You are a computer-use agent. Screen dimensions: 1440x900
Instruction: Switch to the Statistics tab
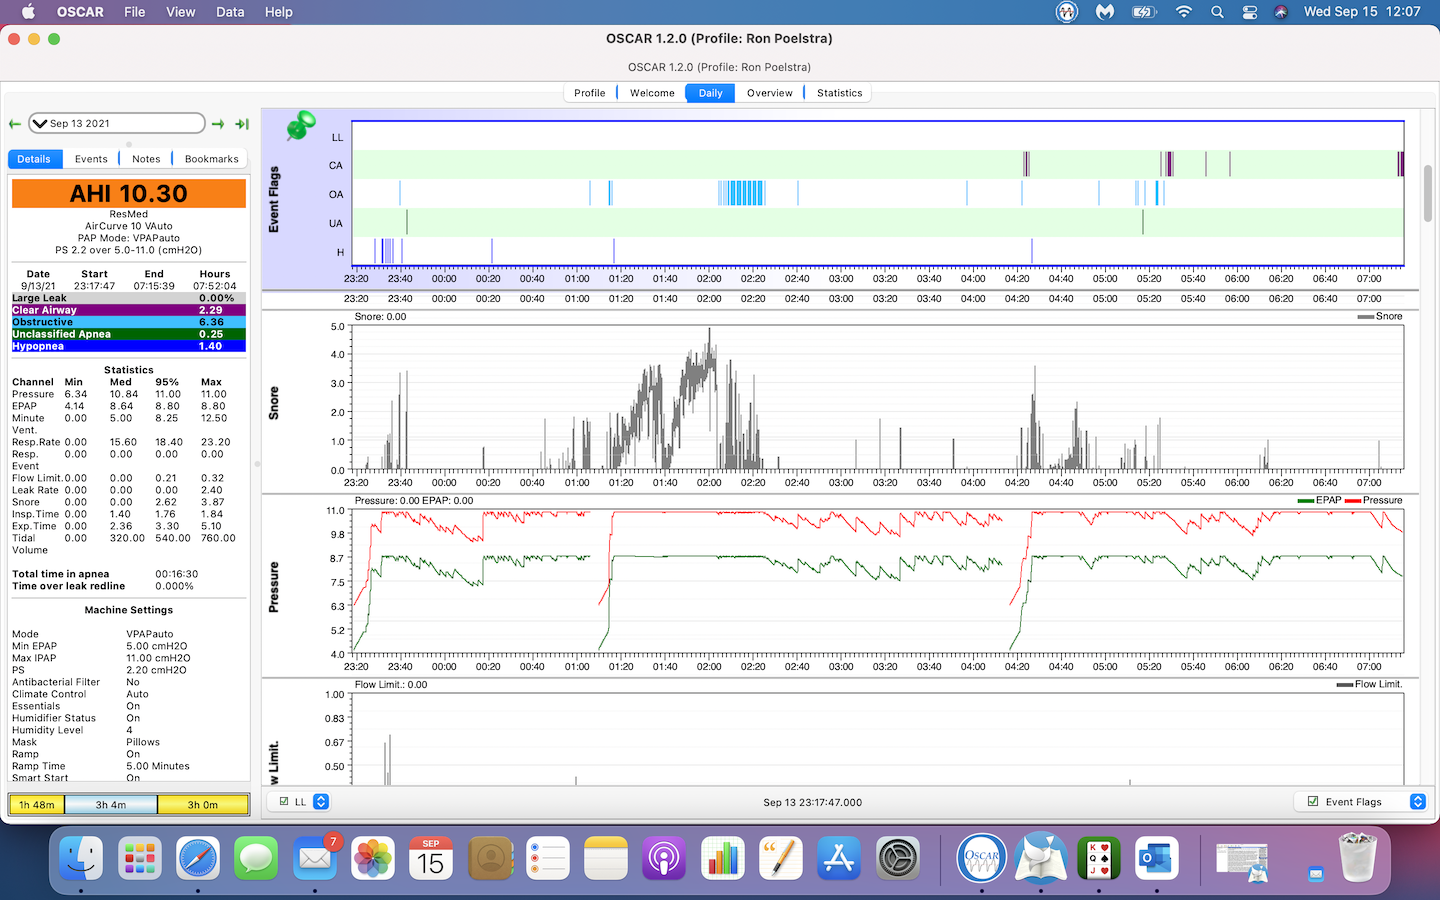840,93
